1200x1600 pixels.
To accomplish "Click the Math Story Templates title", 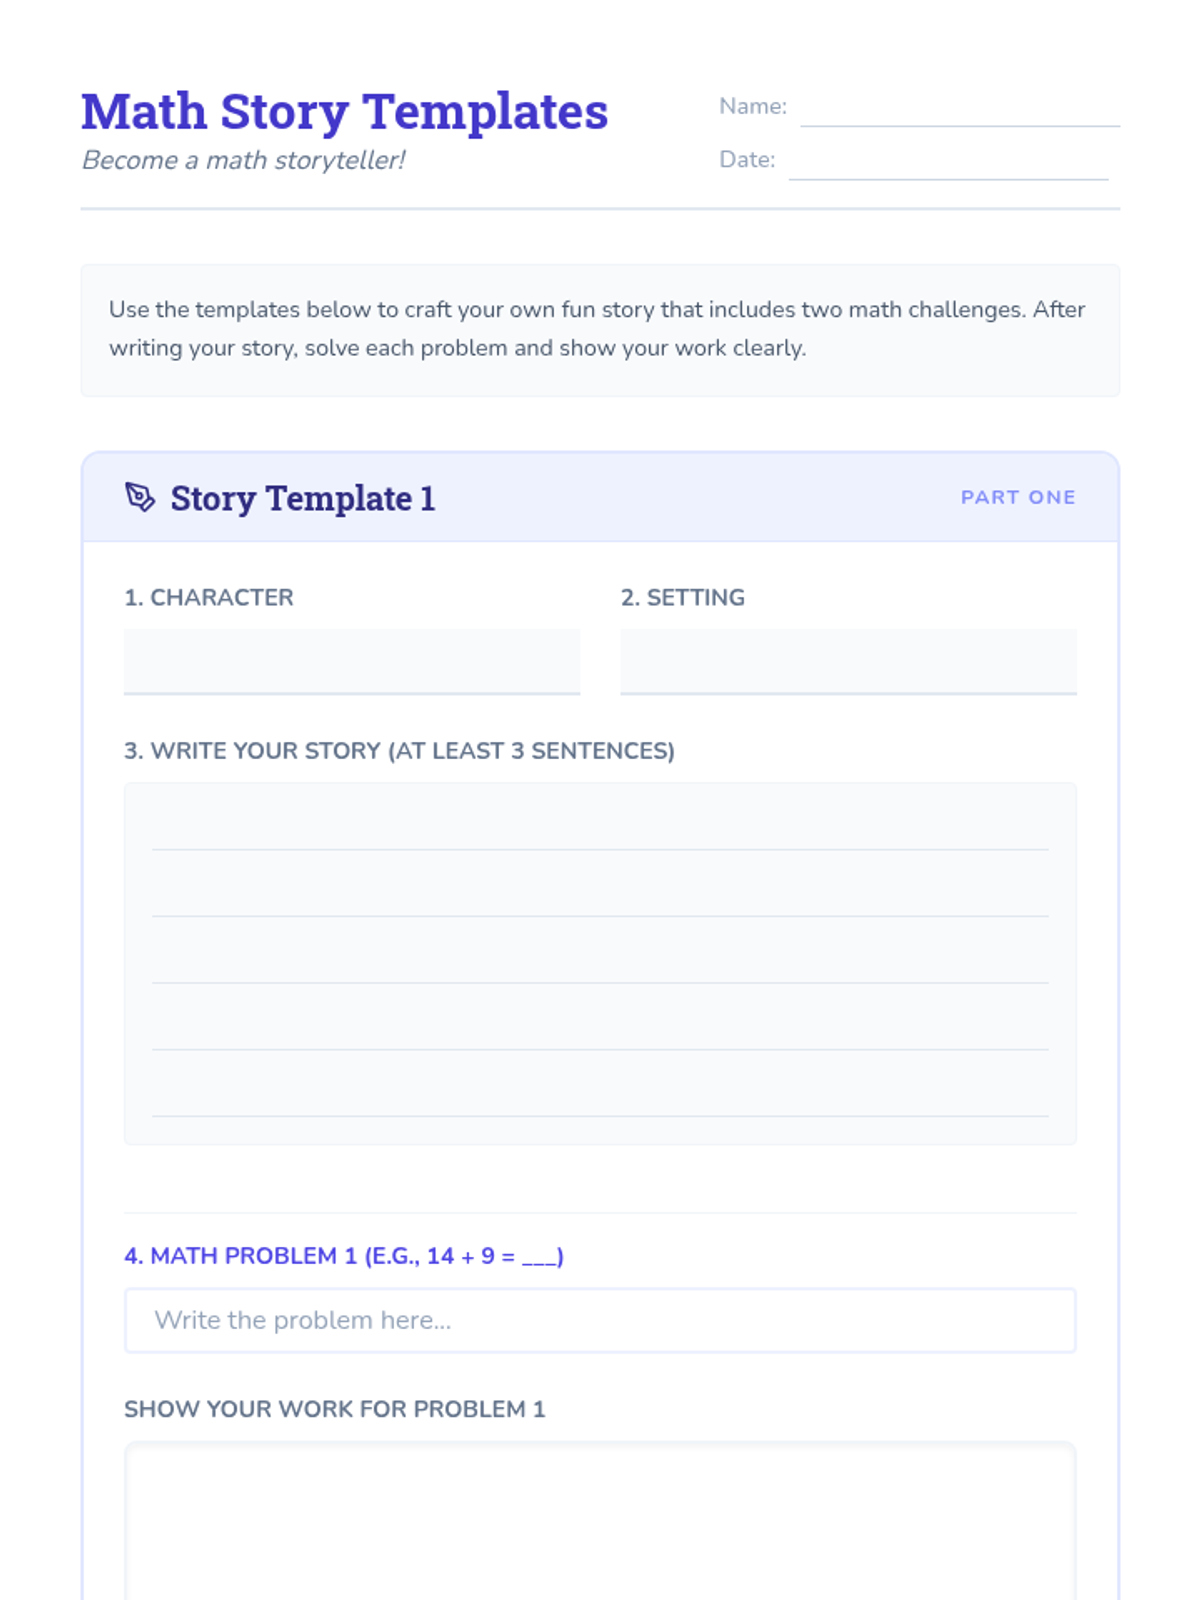I will click(x=344, y=111).
